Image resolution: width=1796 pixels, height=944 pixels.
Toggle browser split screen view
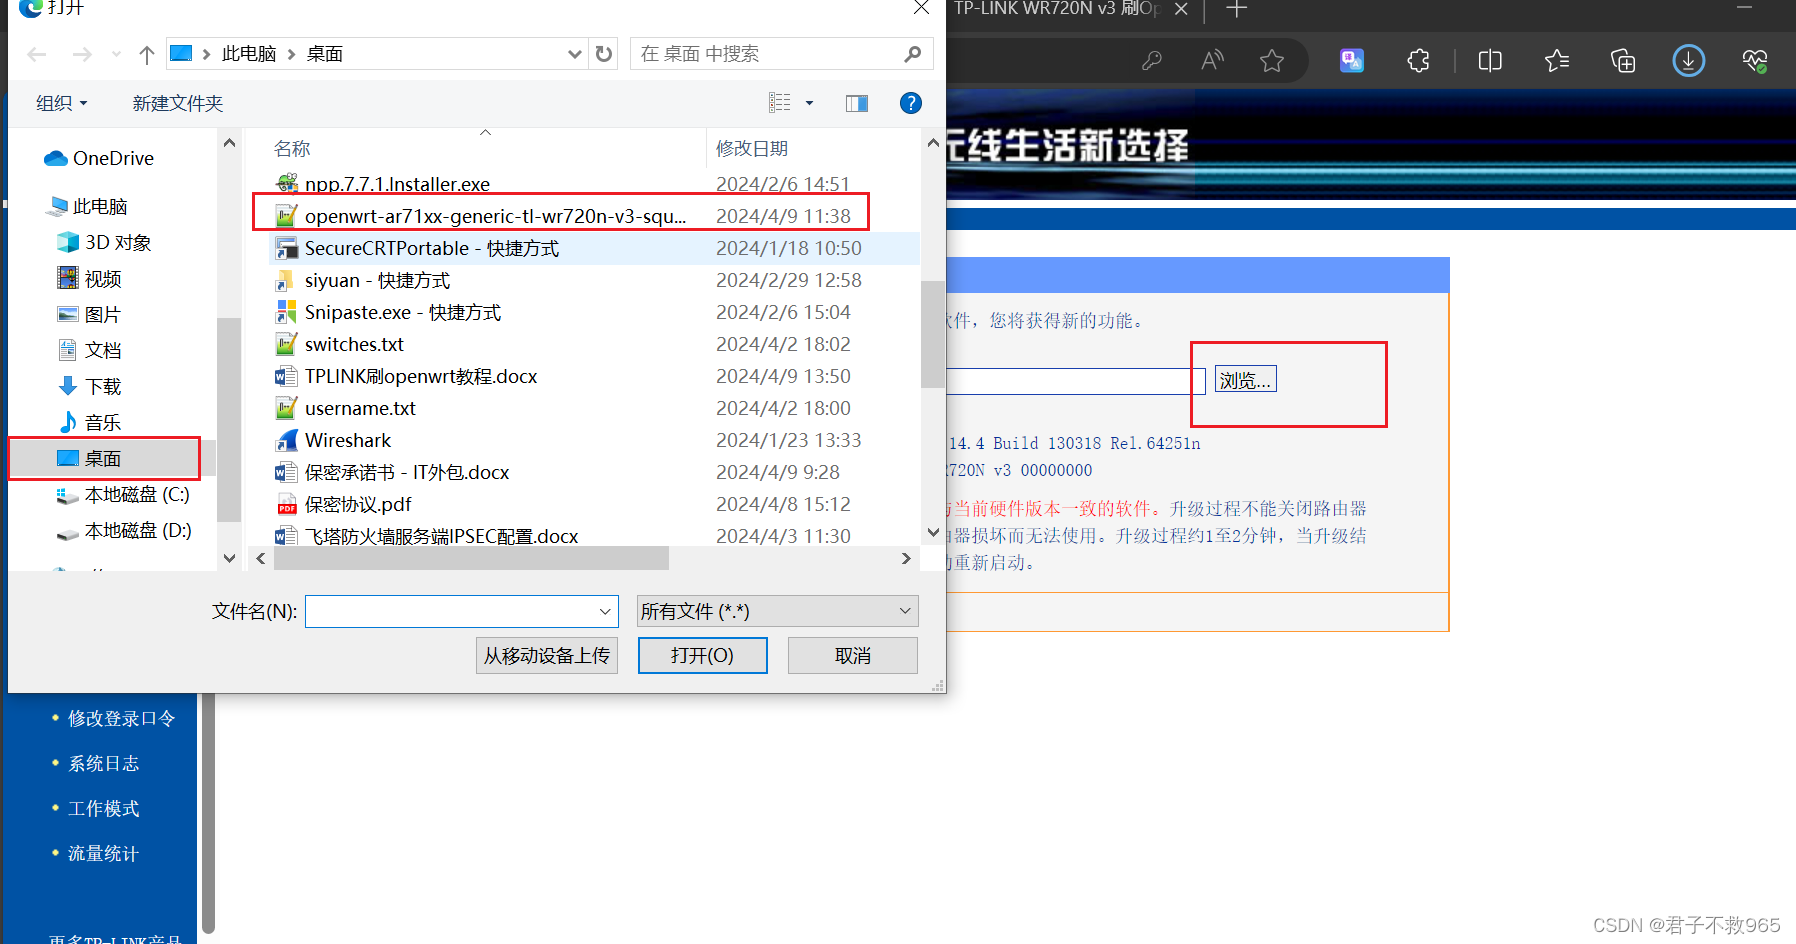(x=1490, y=61)
